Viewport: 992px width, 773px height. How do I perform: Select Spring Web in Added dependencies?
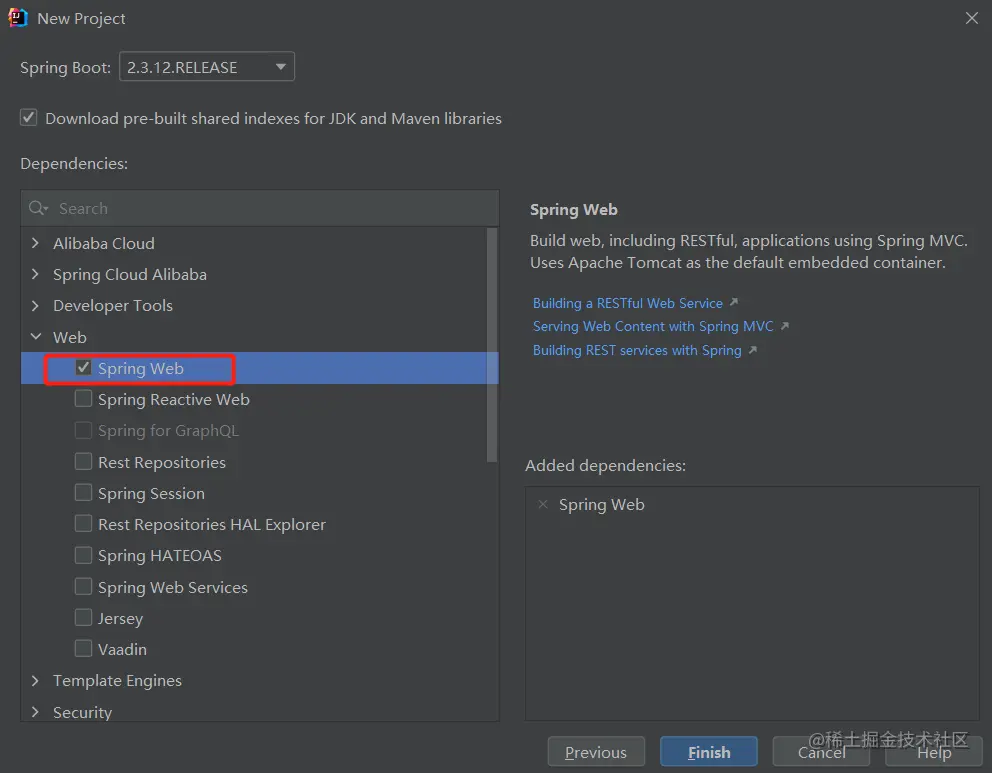pos(602,504)
